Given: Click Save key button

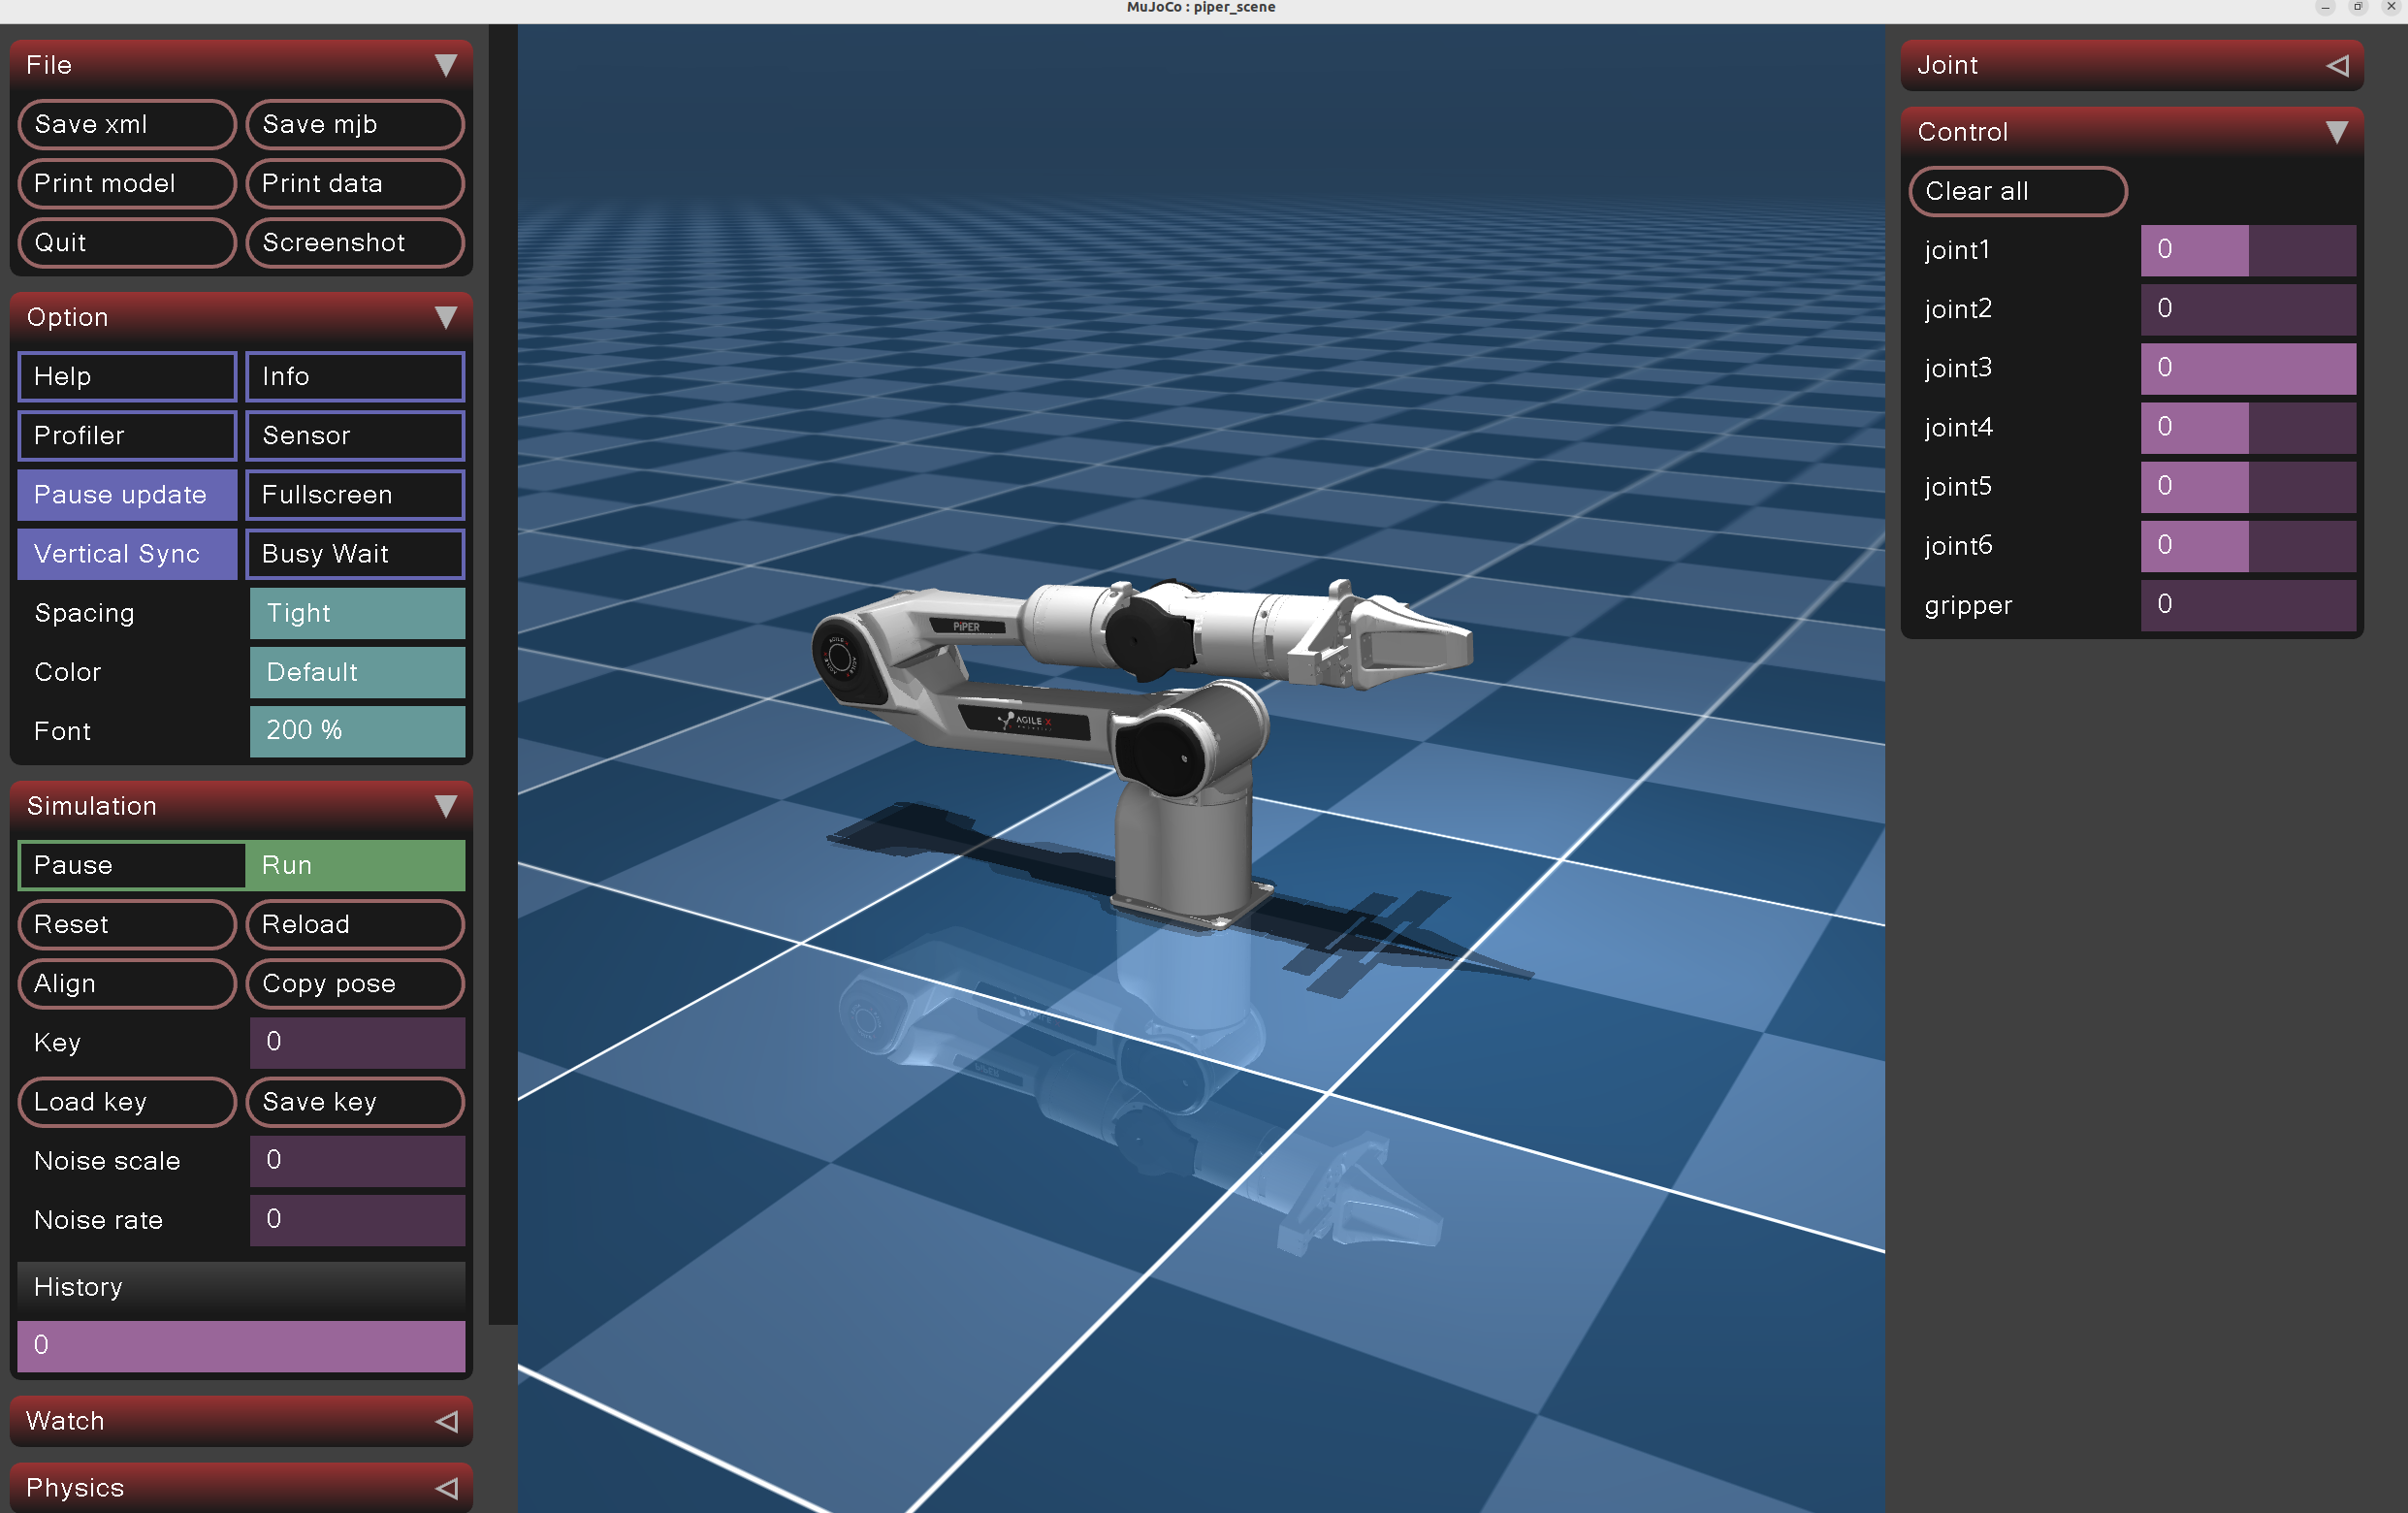Looking at the screenshot, I should point(355,1101).
